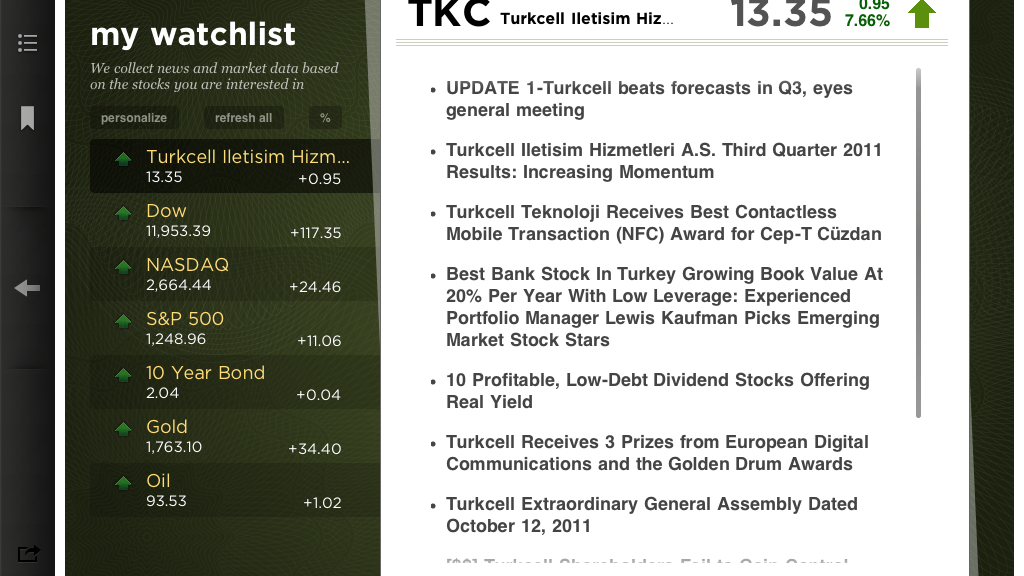Click the up arrow beside S&P 500
Image resolution: width=1024 pixels, height=576 pixels.
pos(122,320)
